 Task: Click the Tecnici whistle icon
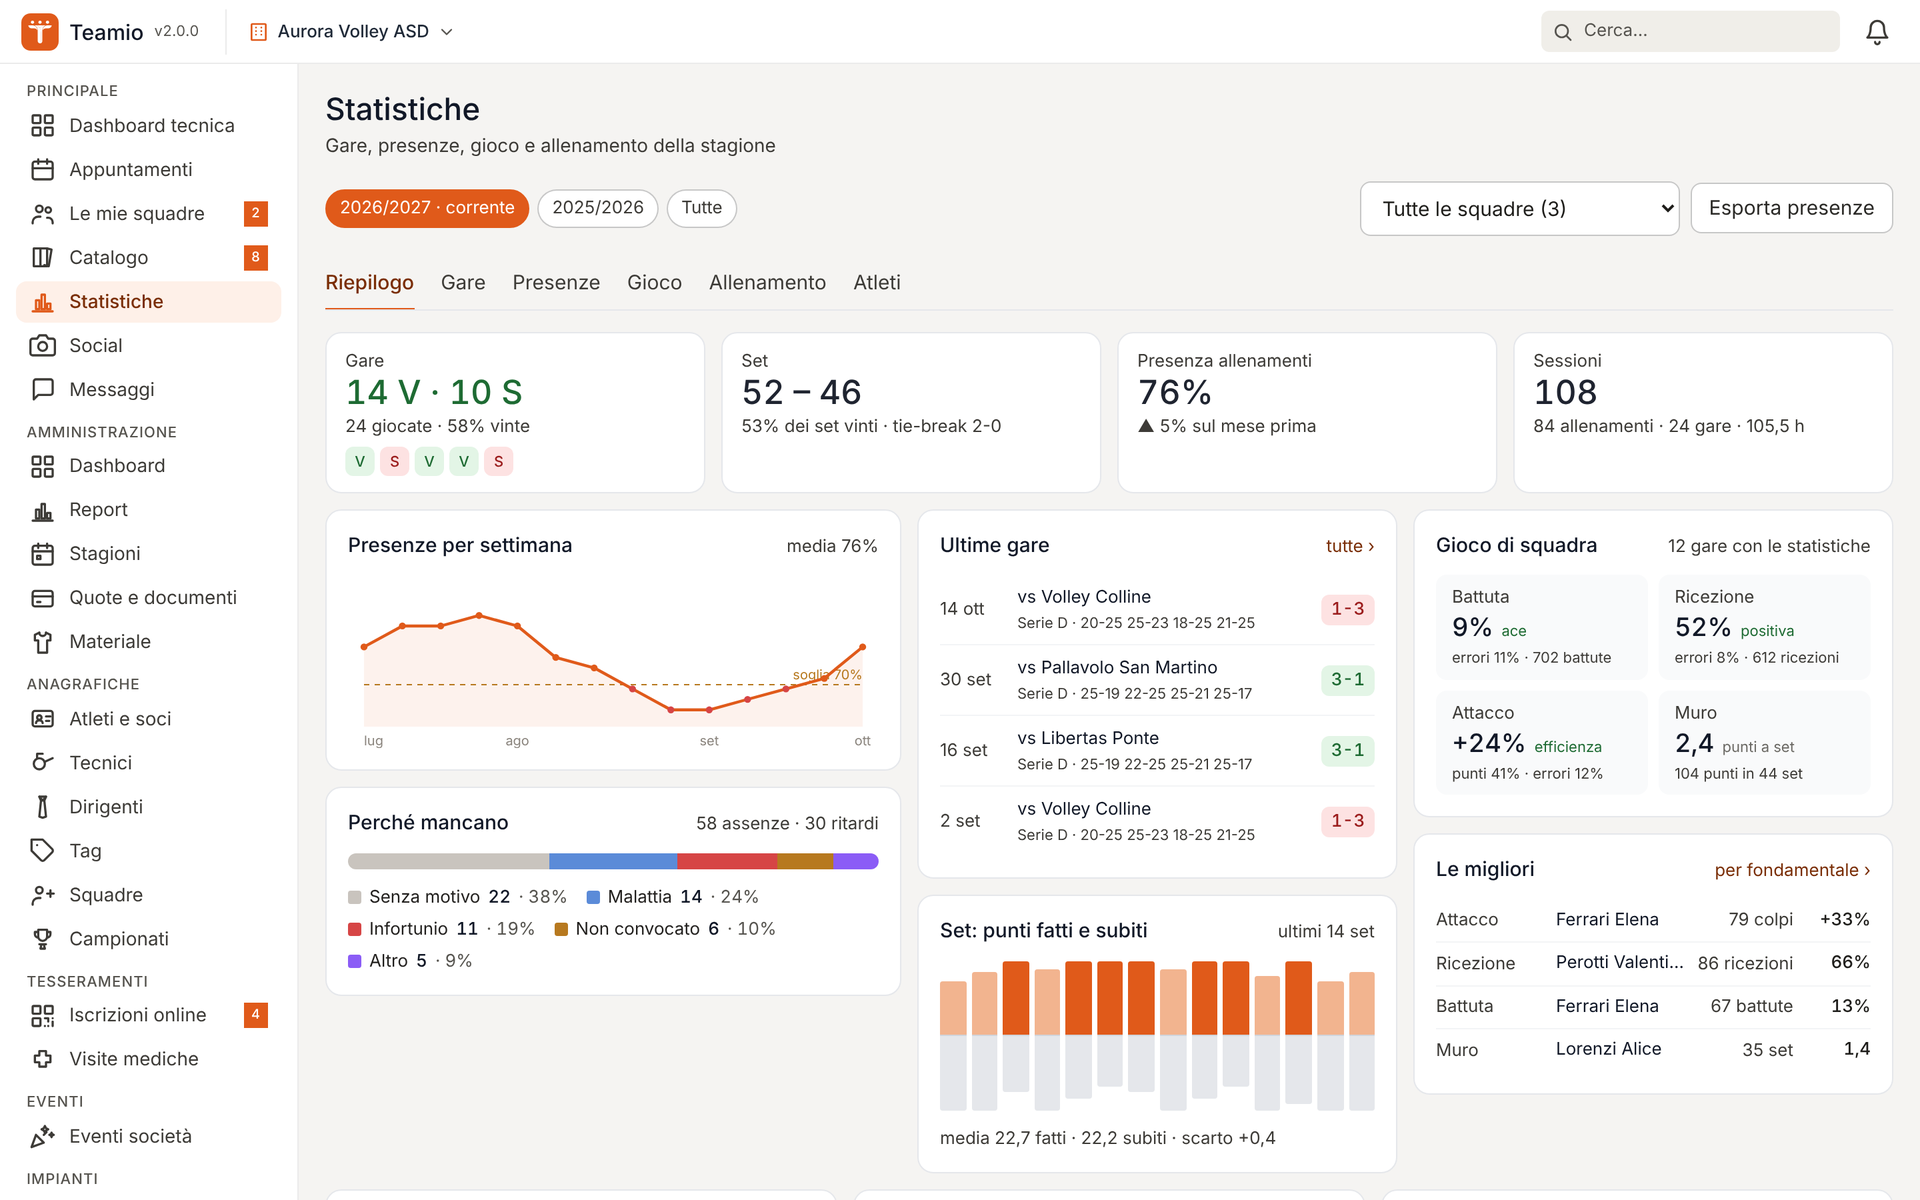point(42,762)
